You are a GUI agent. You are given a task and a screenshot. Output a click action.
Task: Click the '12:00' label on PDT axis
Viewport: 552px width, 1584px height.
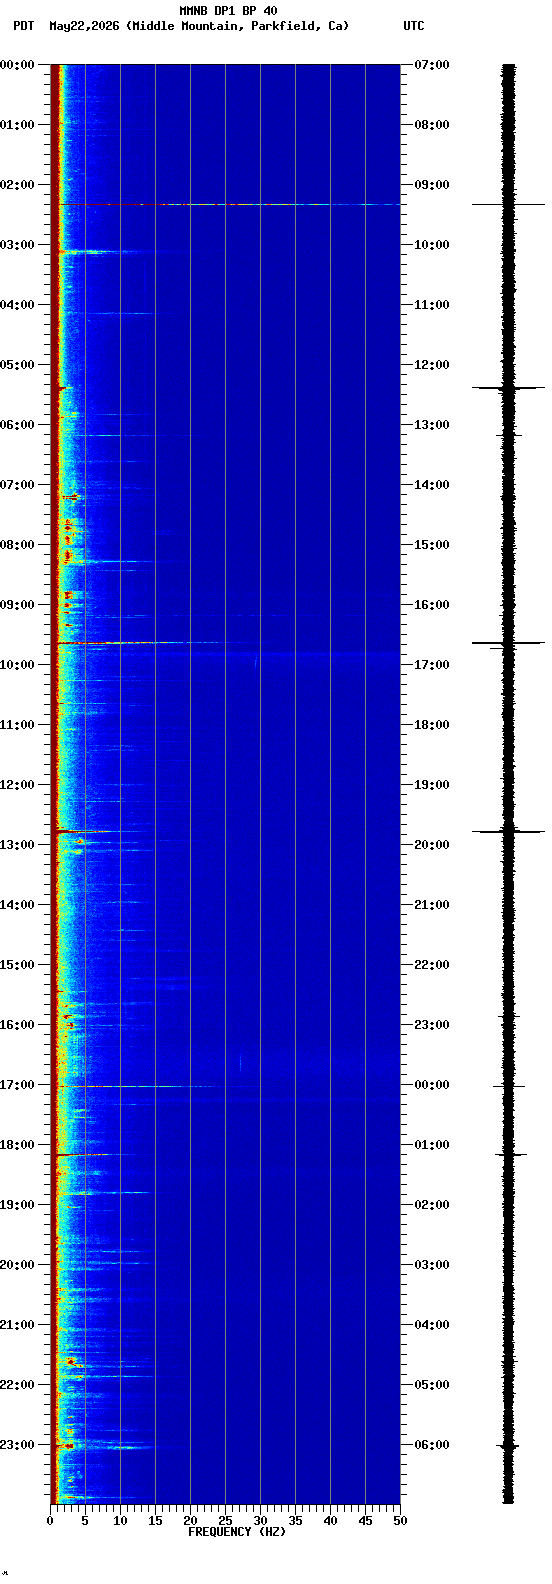click(18, 785)
